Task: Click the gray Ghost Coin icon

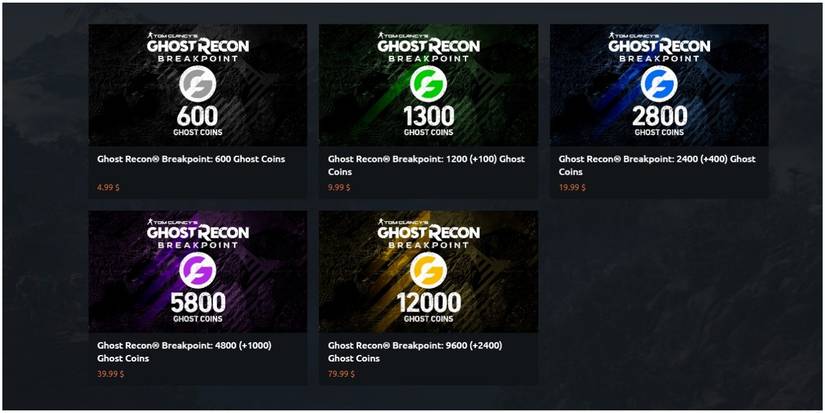Action: (197, 83)
